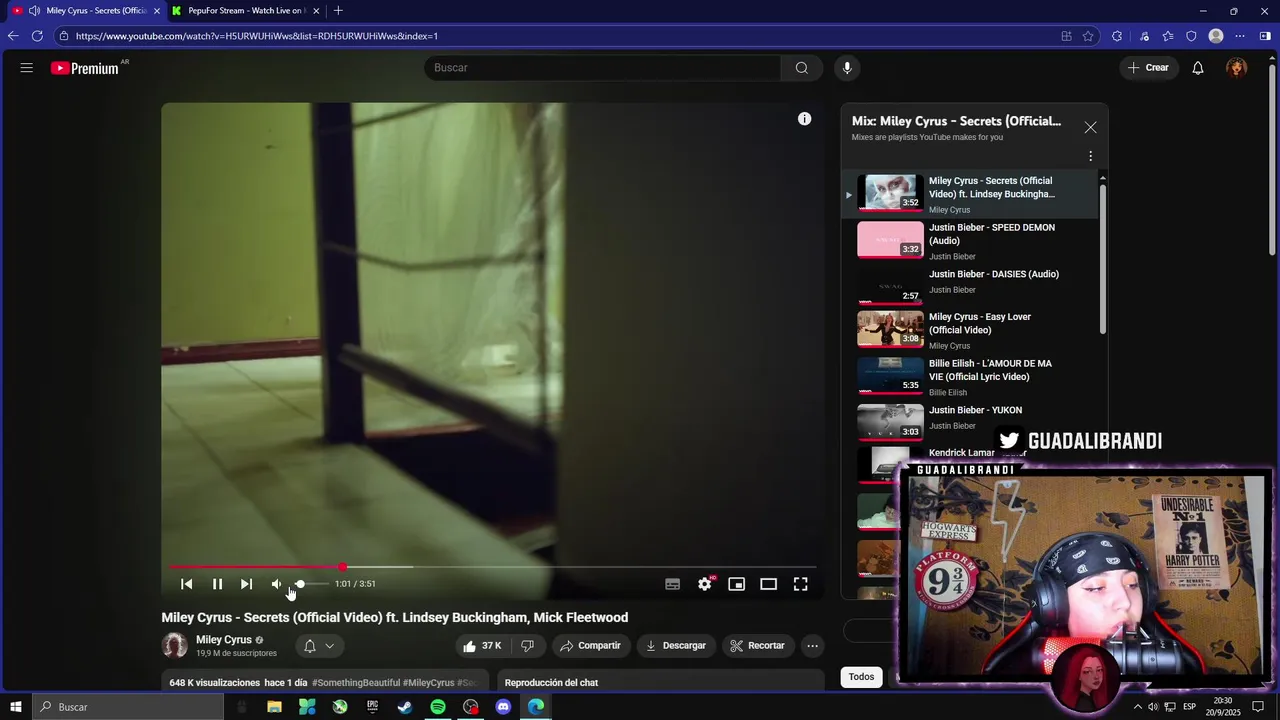The height and width of the screenshot is (720, 1280).
Task: Switch to PepuFor Stream browser tab
Action: click(x=245, y=11)
